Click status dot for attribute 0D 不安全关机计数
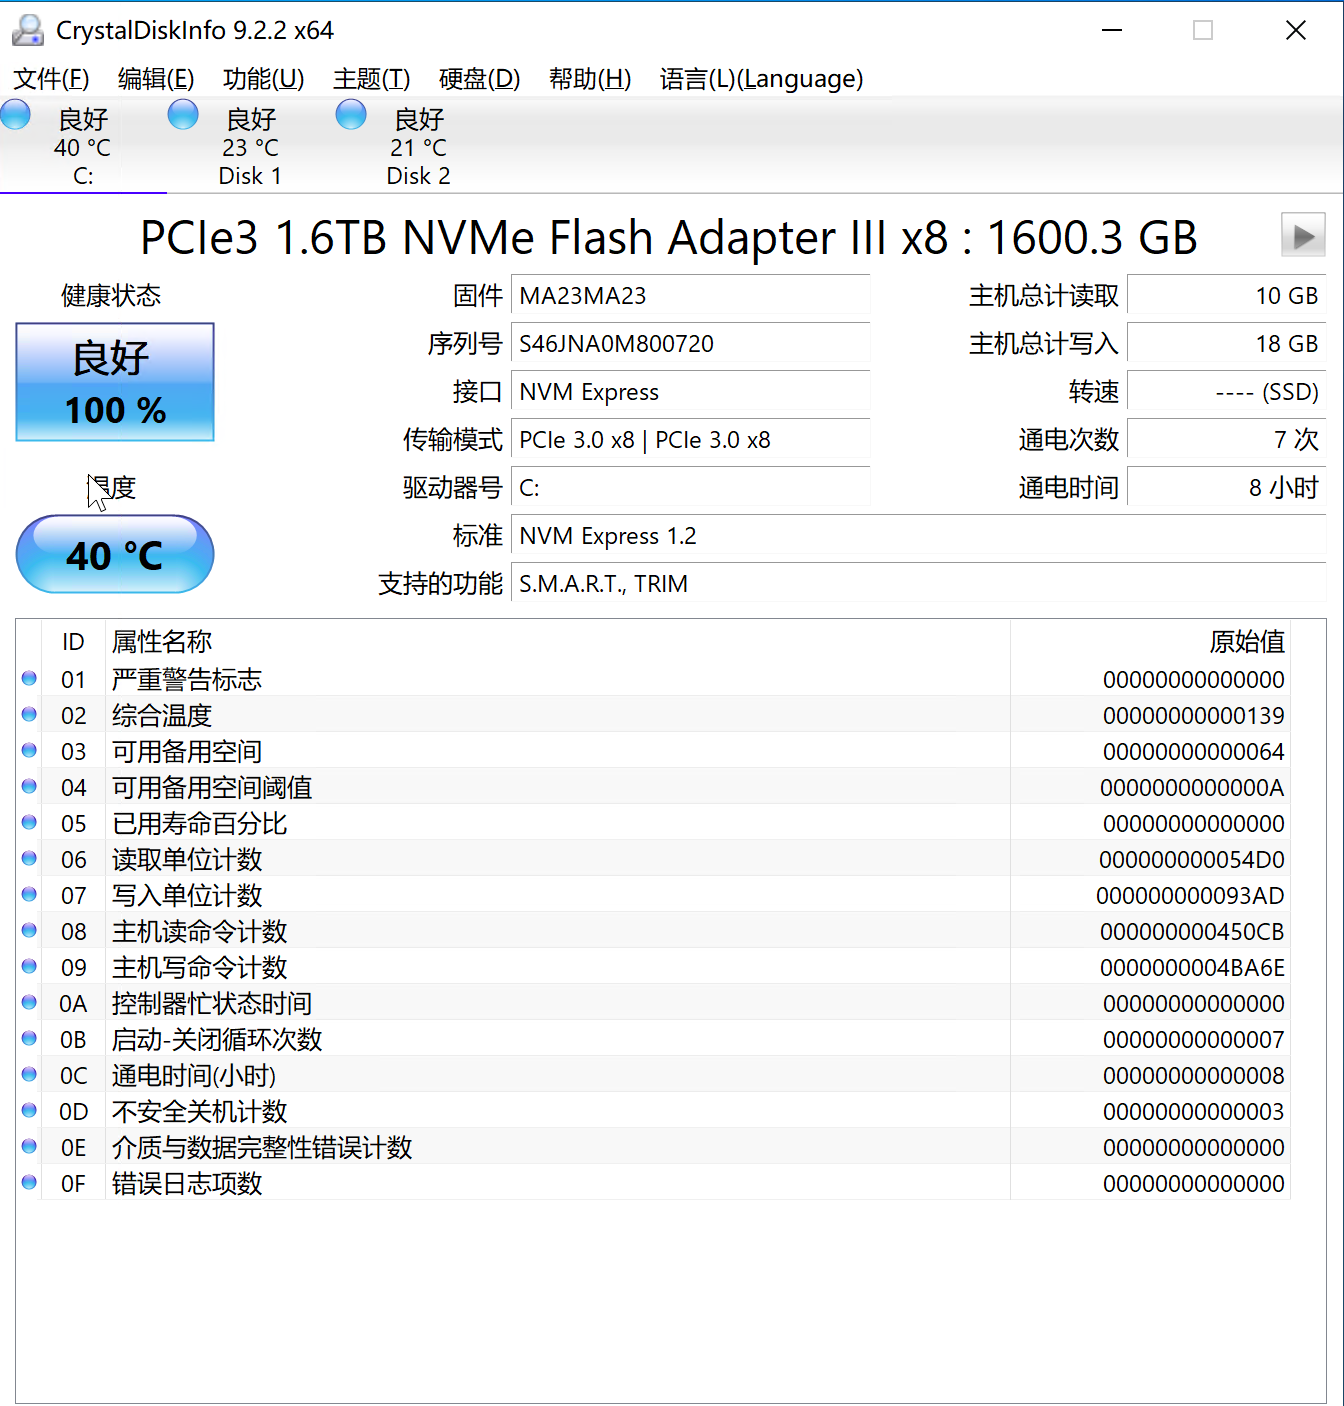This screenshot has height=1406, width=1344. pyautogui.click(x=29, y=1110)
